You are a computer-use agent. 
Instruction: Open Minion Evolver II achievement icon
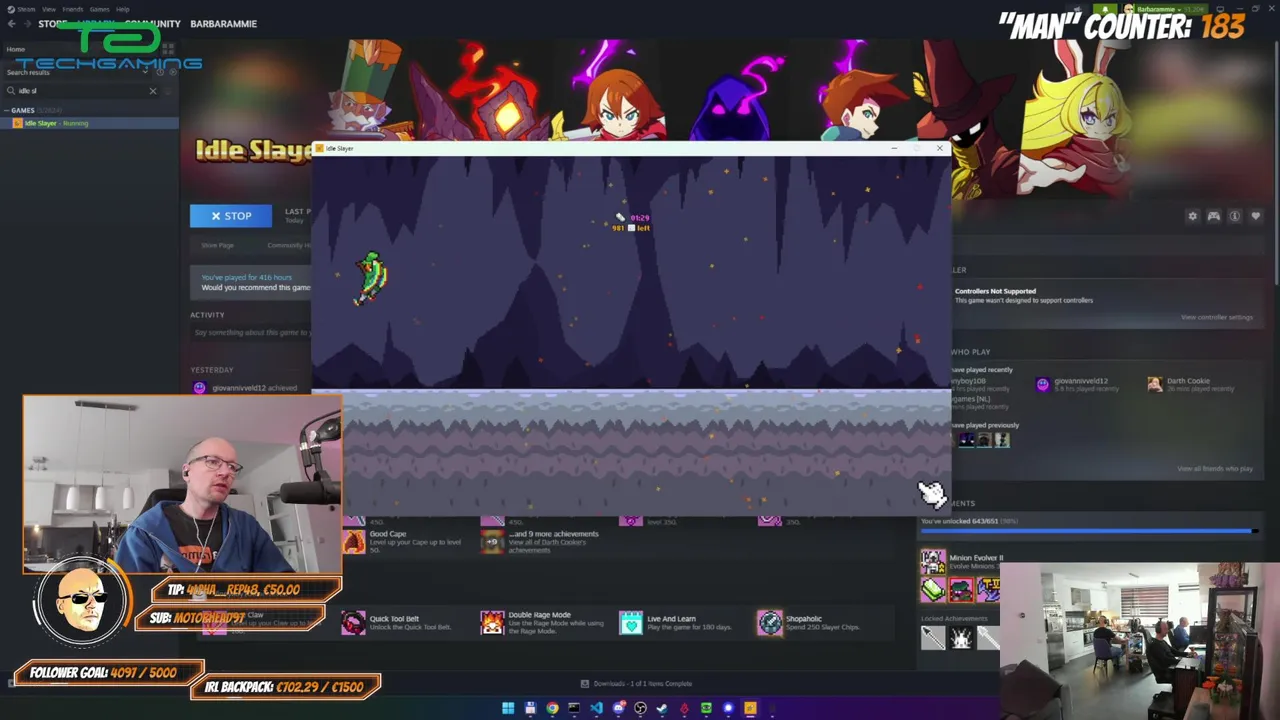pos(932,561)
